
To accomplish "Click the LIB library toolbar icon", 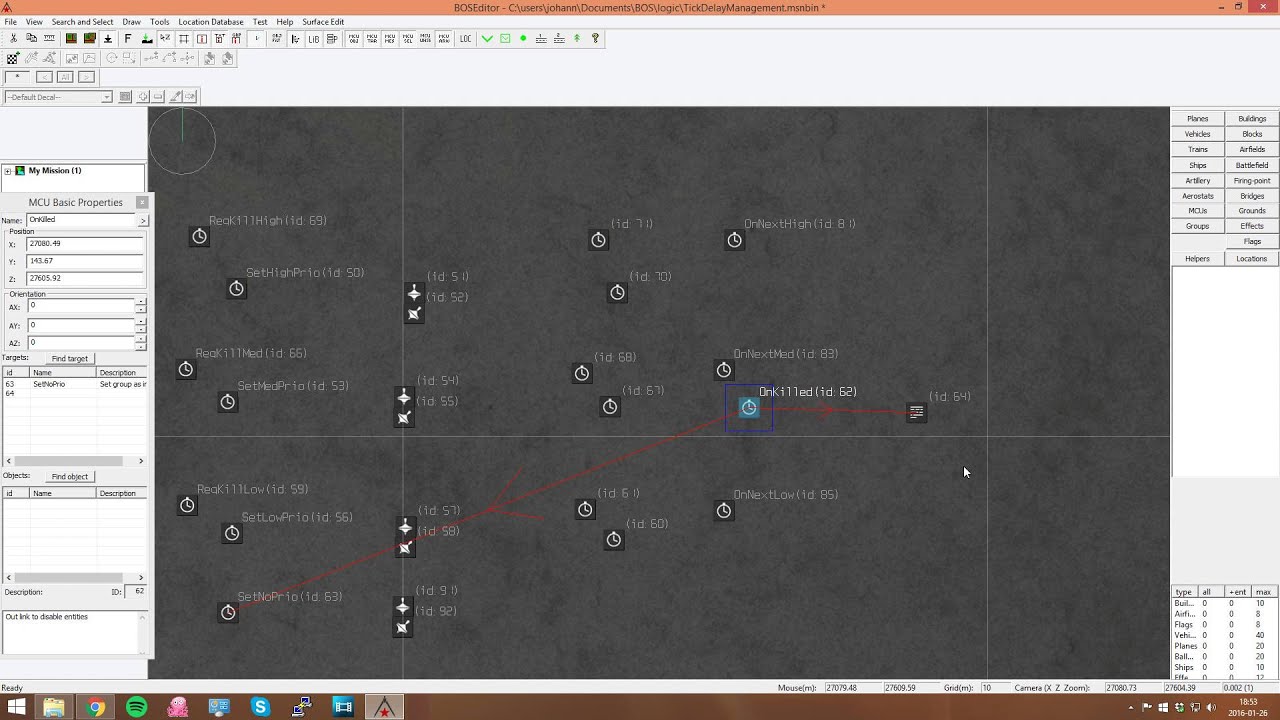I will coord(313,39).
